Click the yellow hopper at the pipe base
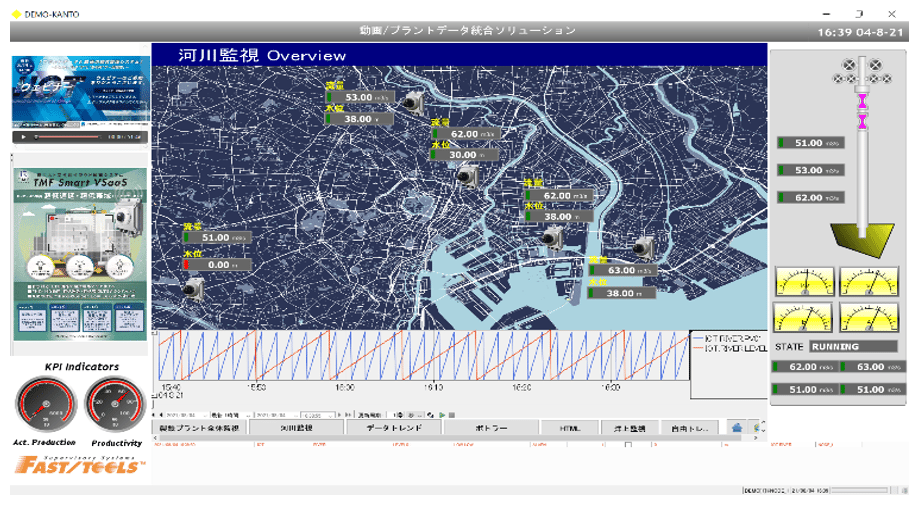 (862, 239)
